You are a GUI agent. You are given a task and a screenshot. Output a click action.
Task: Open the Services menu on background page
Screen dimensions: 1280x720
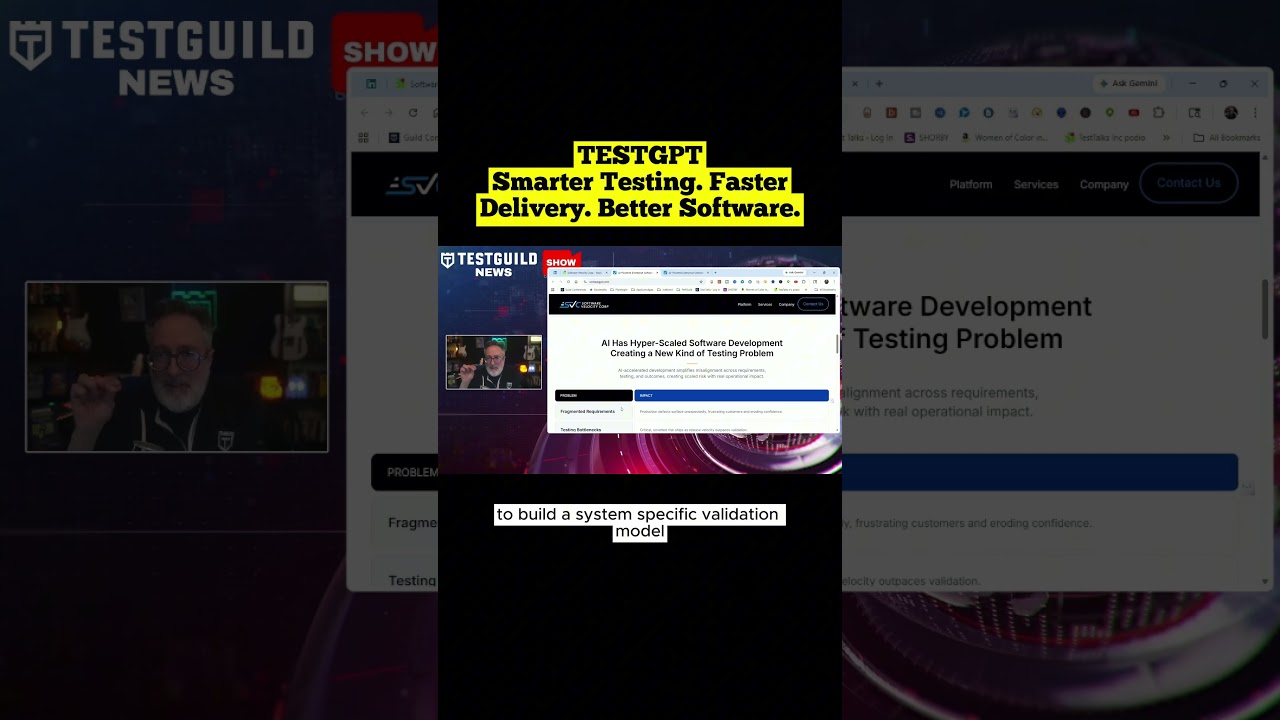pos(1036,184)
